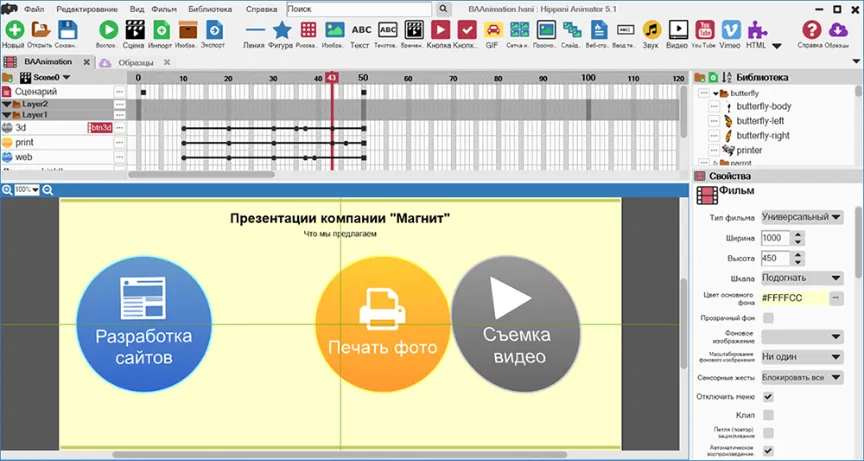Insert a Звук sound element
Screen dimensions: 864x461
(651, 30)
